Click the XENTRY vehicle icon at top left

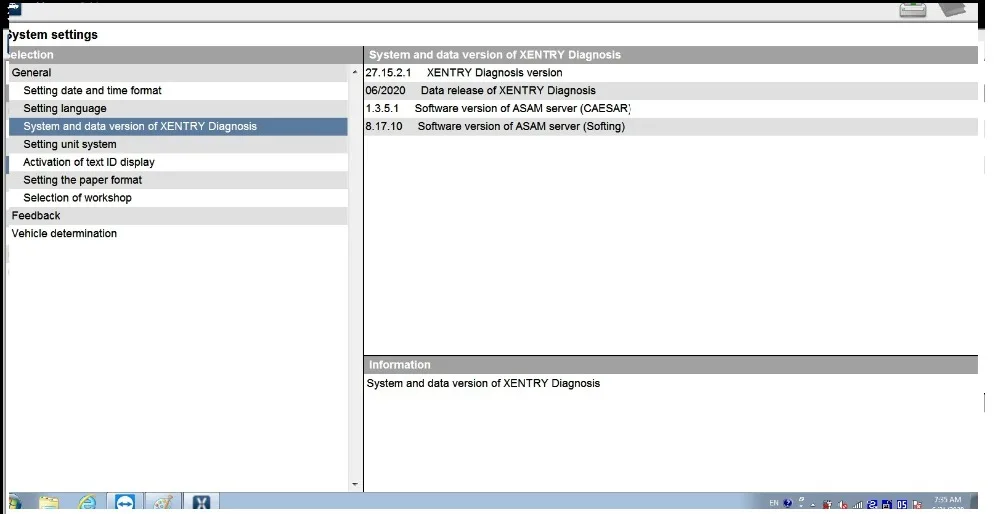coord(13,8)
